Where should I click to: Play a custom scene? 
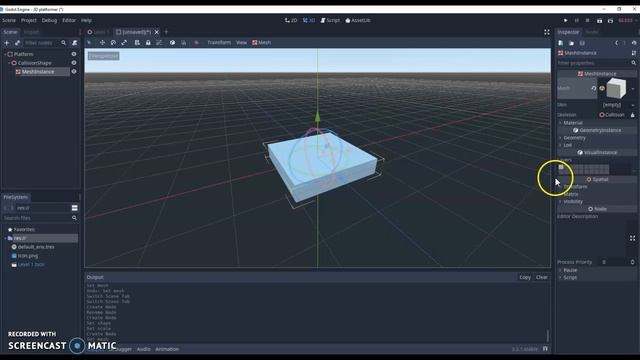(610, 20)
